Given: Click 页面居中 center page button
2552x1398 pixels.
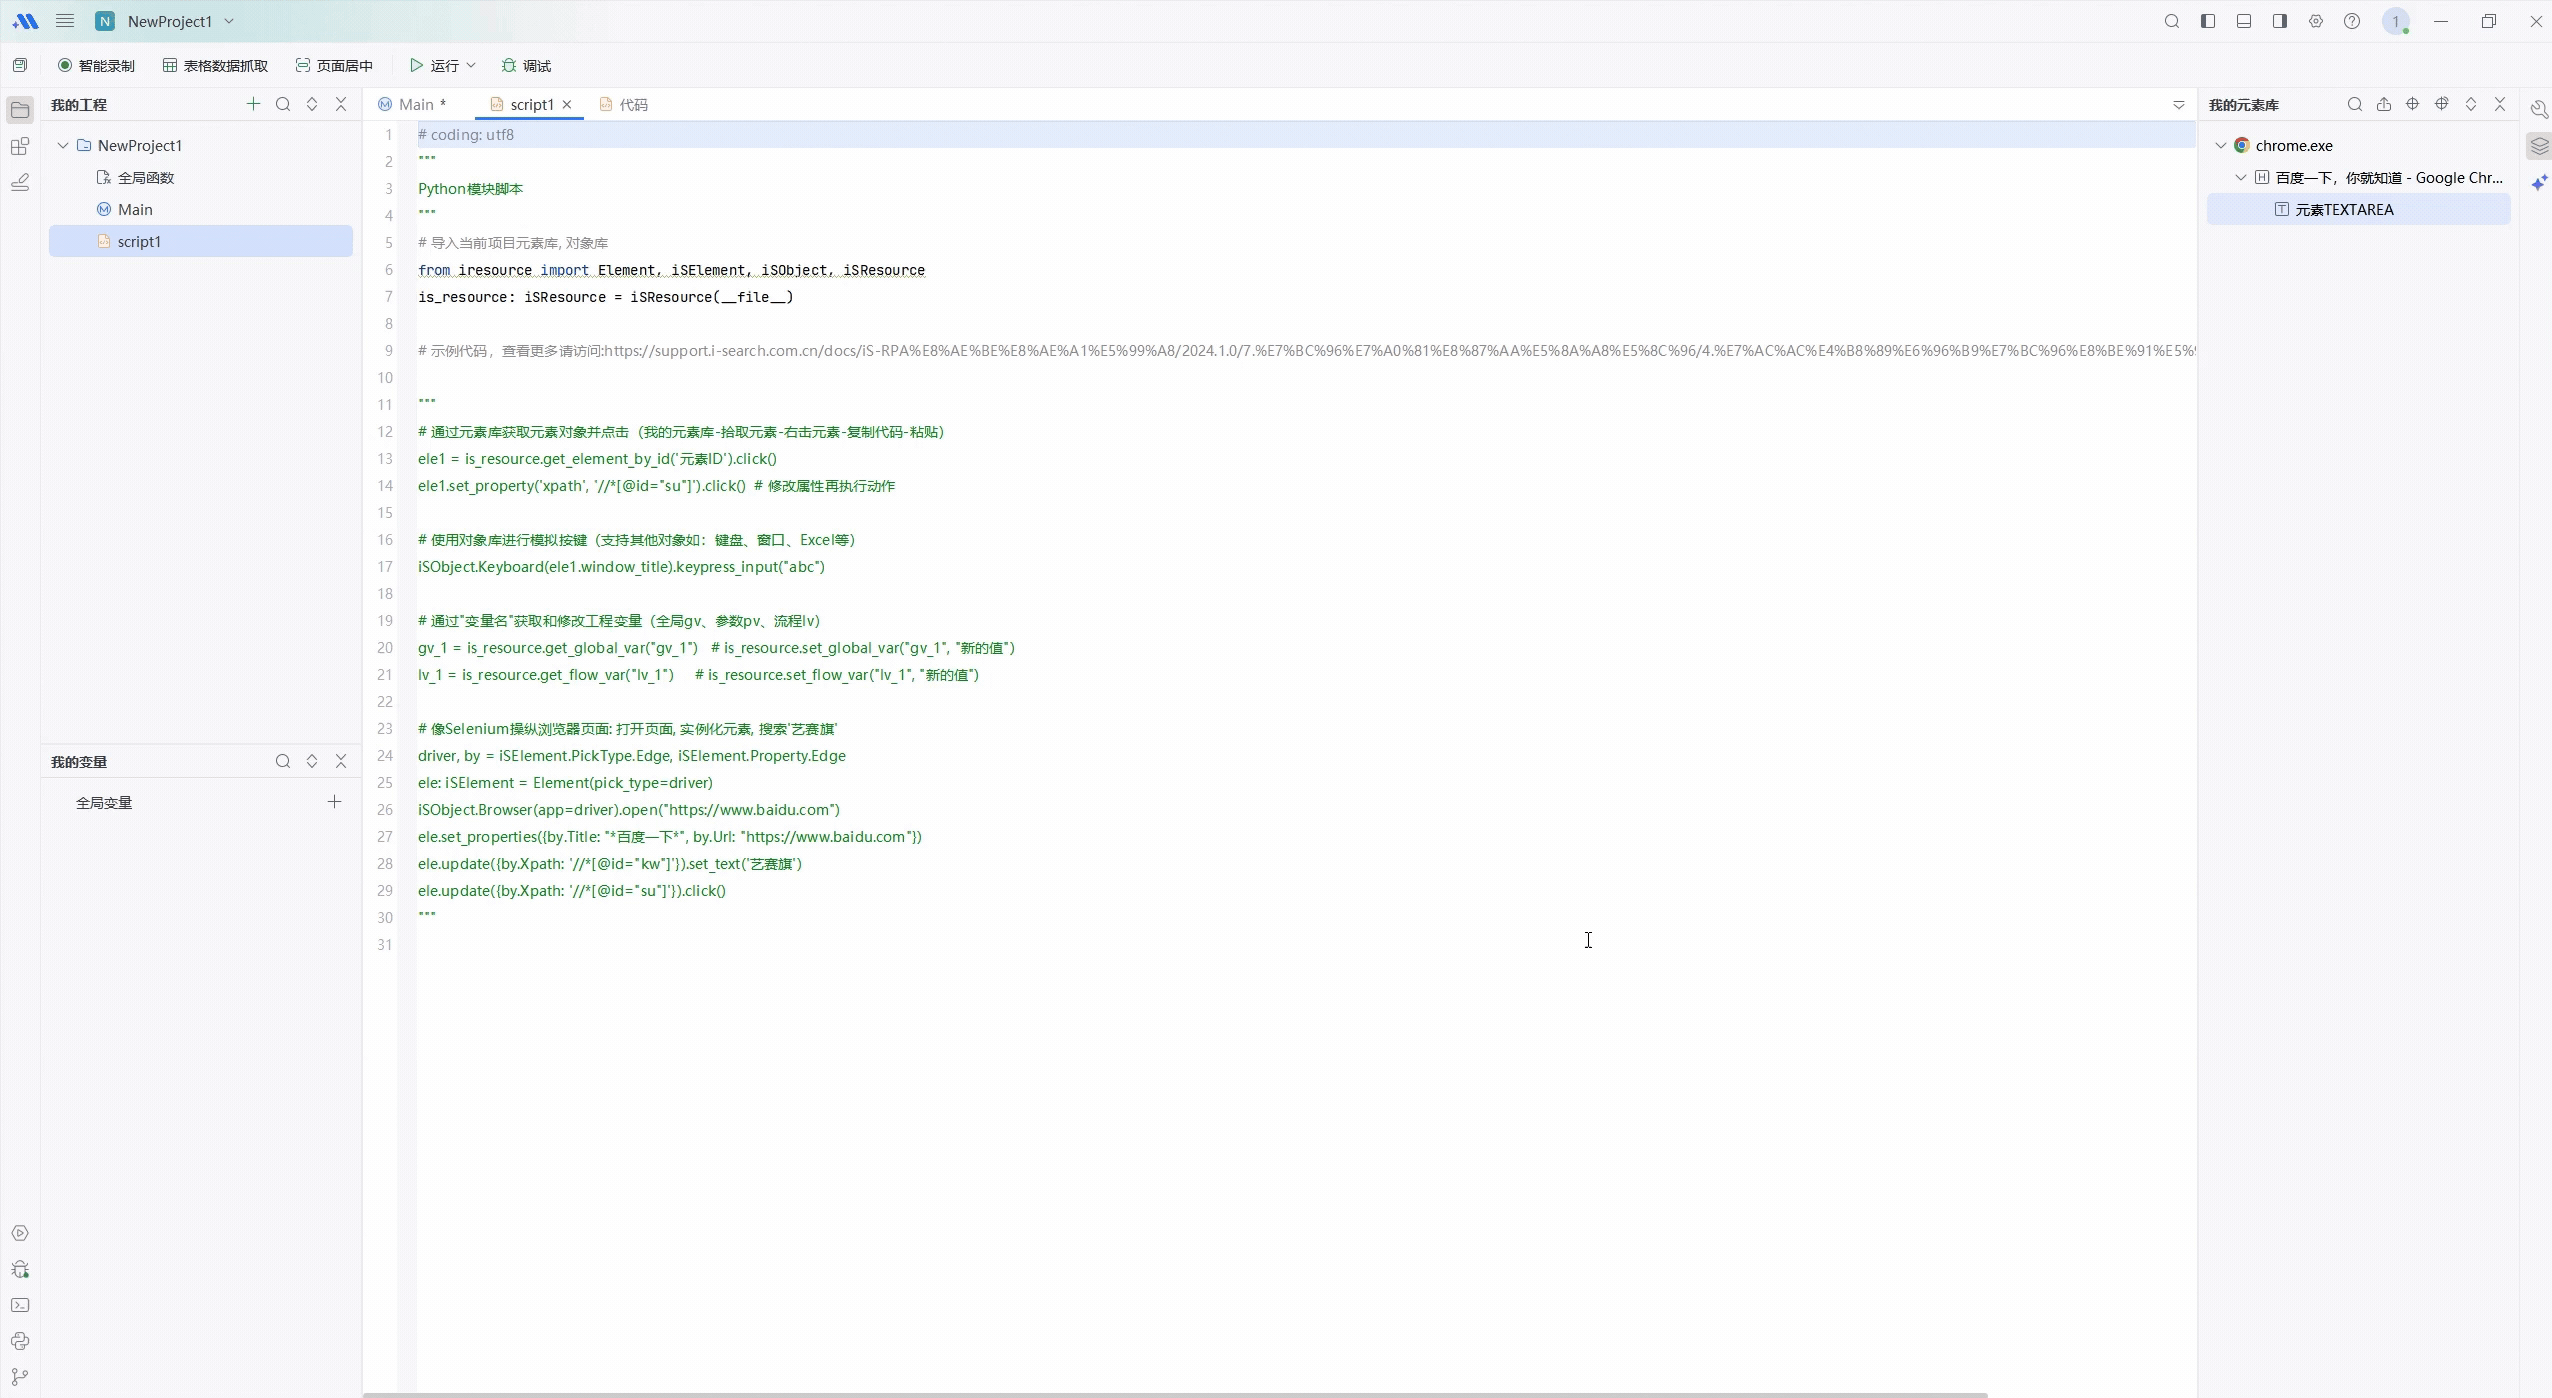Looking at the screenshot, I should (x=334, y=66).
